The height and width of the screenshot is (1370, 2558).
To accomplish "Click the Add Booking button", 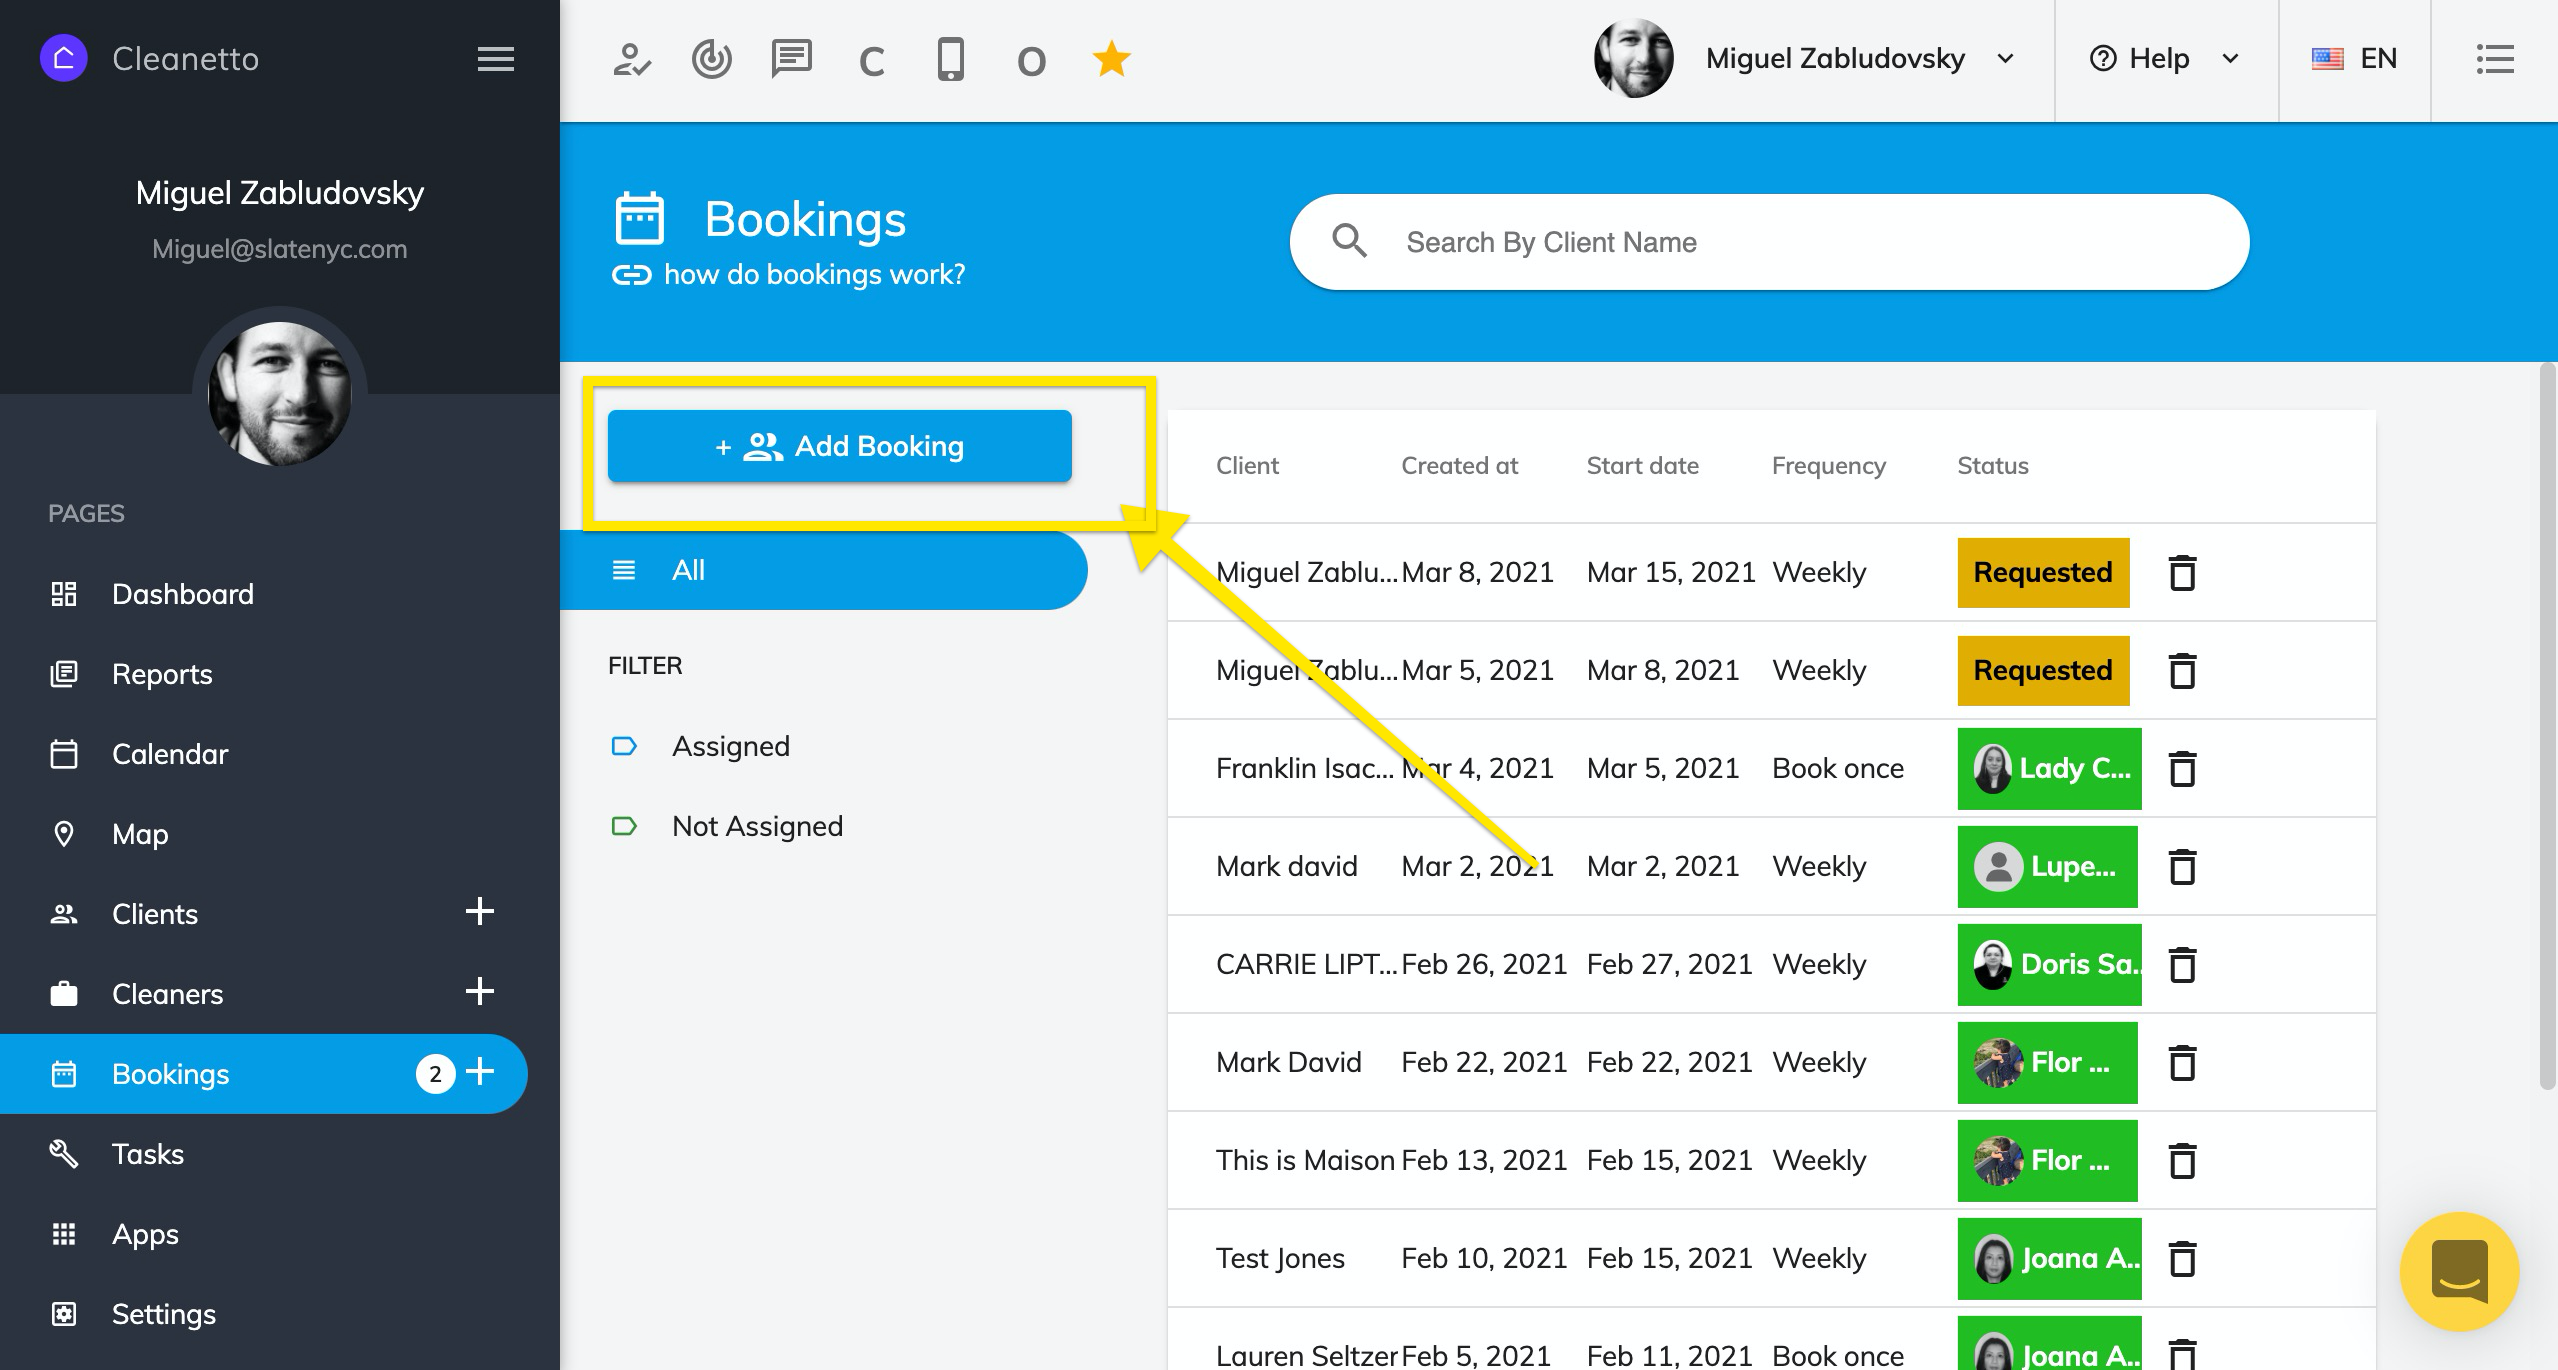I will click(839, 446).
